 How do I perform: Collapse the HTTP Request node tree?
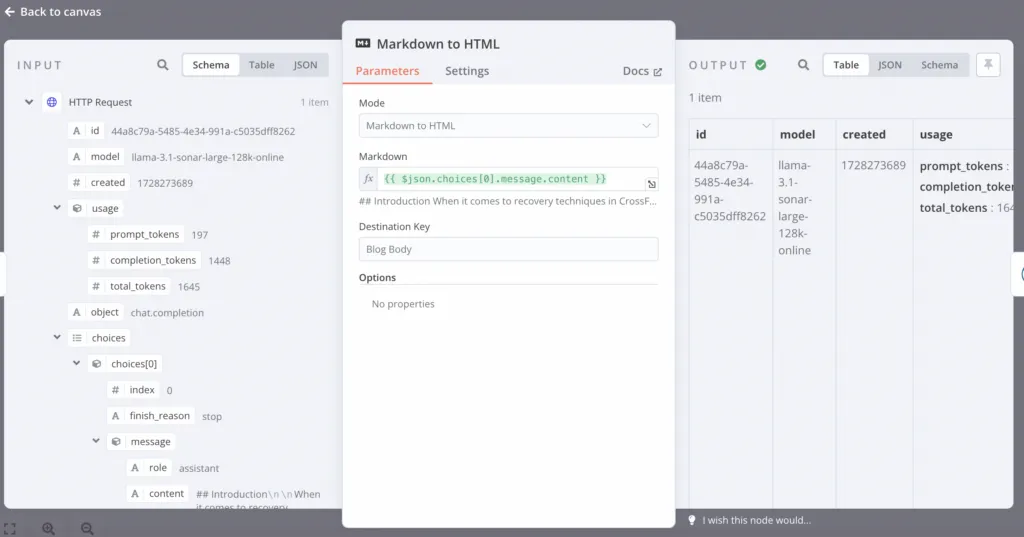tap(29, 102)
